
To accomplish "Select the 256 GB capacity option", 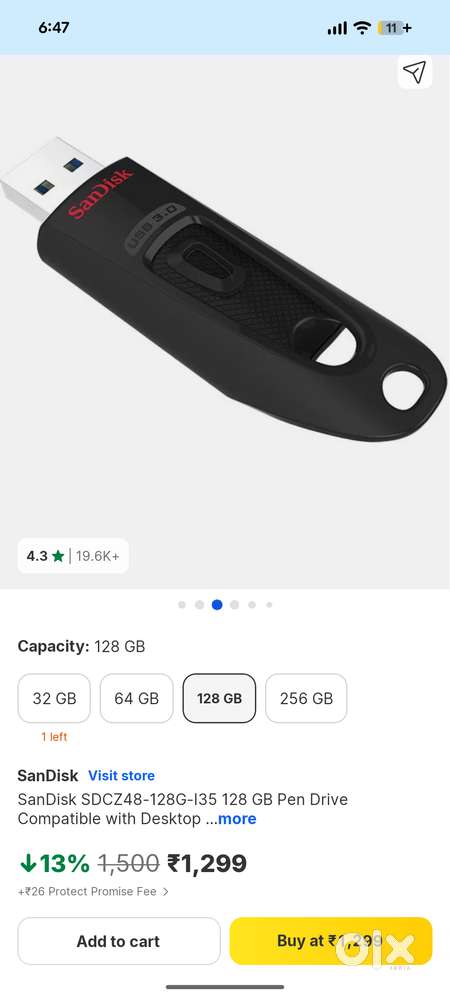I will [306, 698].
